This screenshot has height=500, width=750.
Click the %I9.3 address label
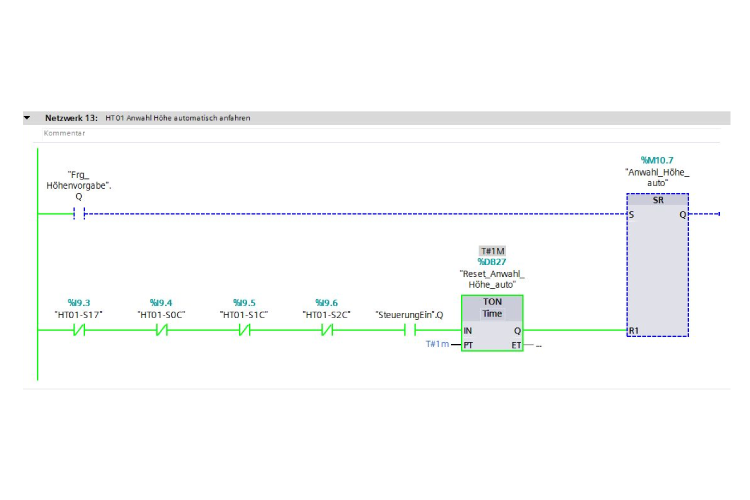point(79,303)
